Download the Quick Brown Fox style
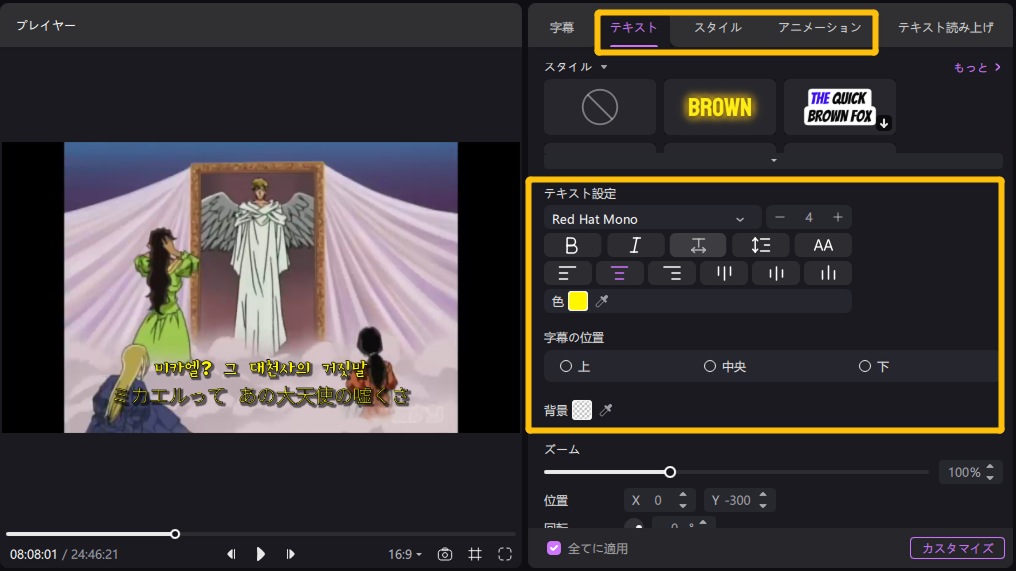1016x571 pixels. [884, 123]
